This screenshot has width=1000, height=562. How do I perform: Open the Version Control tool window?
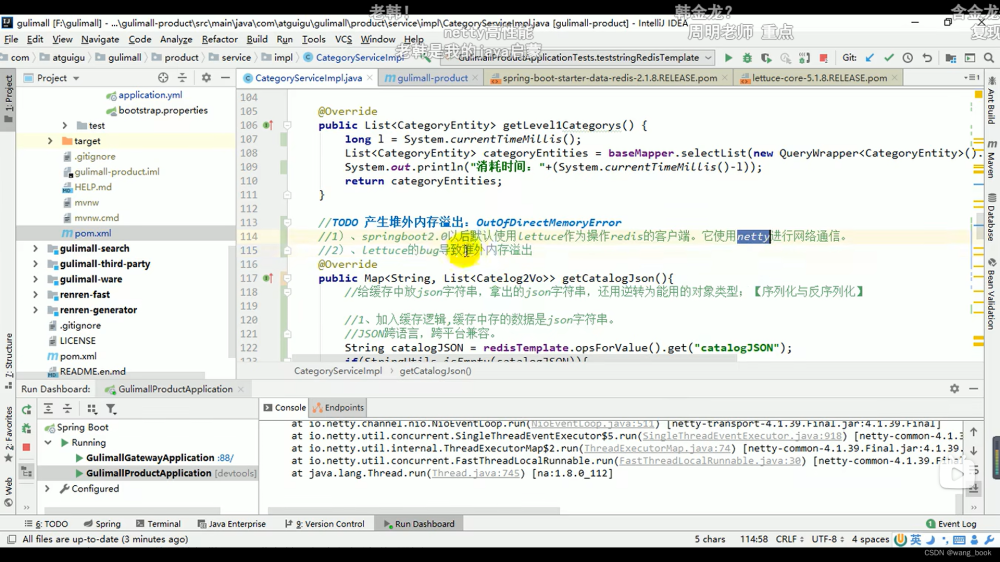pos(325,524)
